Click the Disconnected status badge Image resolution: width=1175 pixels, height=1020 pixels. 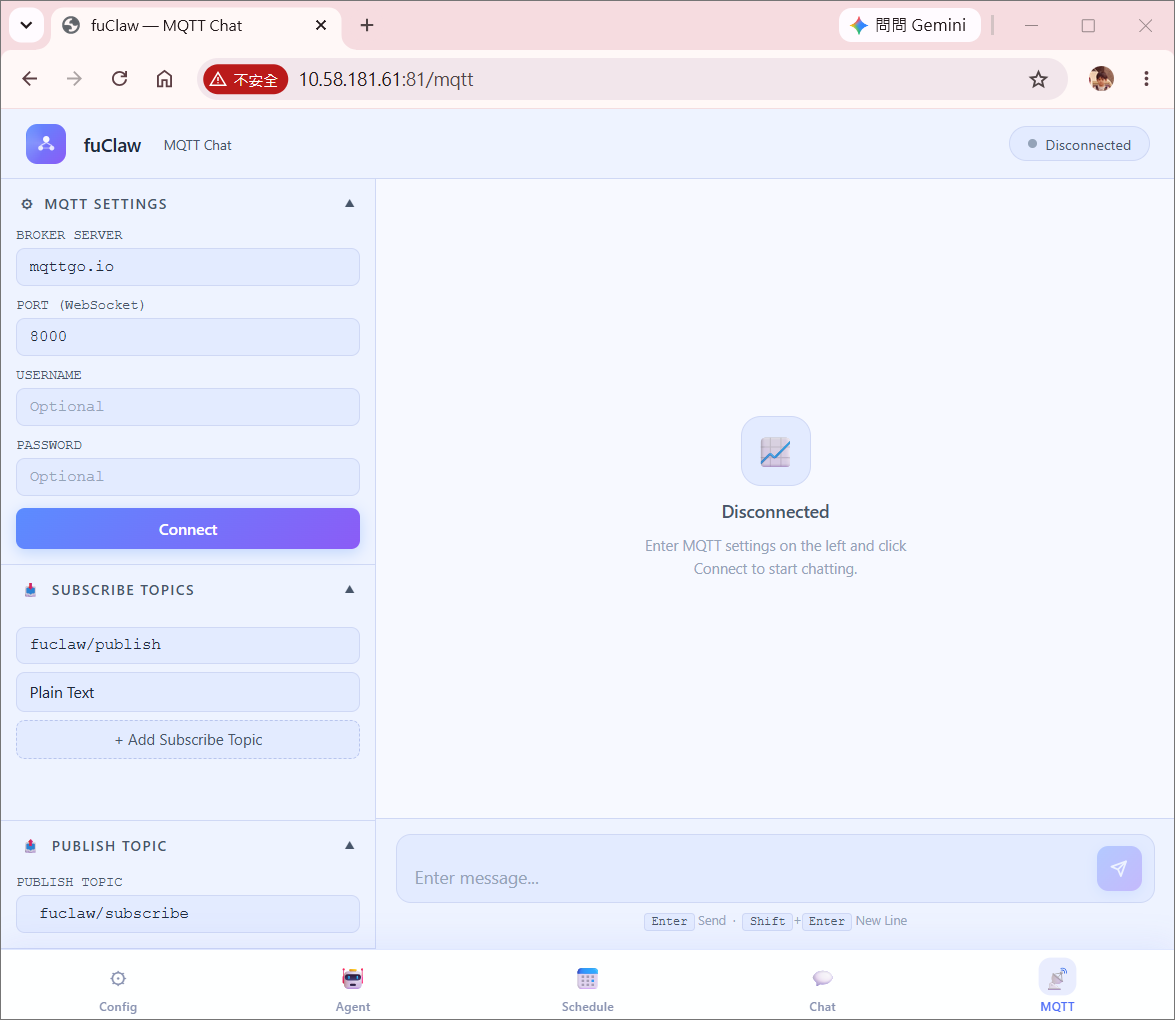click(1079, 145)
